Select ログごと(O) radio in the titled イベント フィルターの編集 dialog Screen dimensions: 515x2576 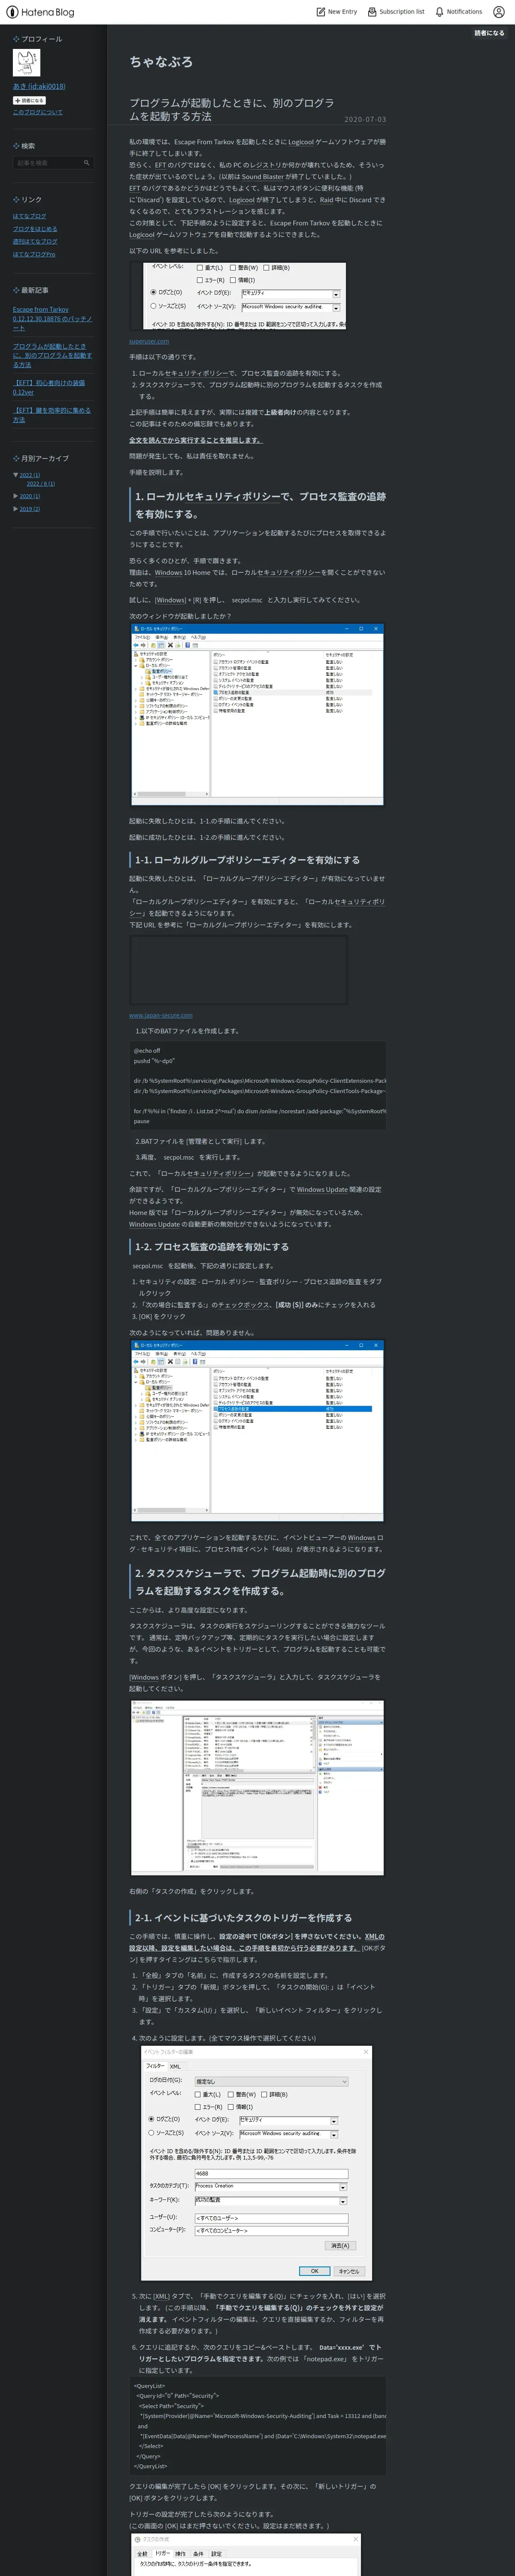coord(151,2119)
